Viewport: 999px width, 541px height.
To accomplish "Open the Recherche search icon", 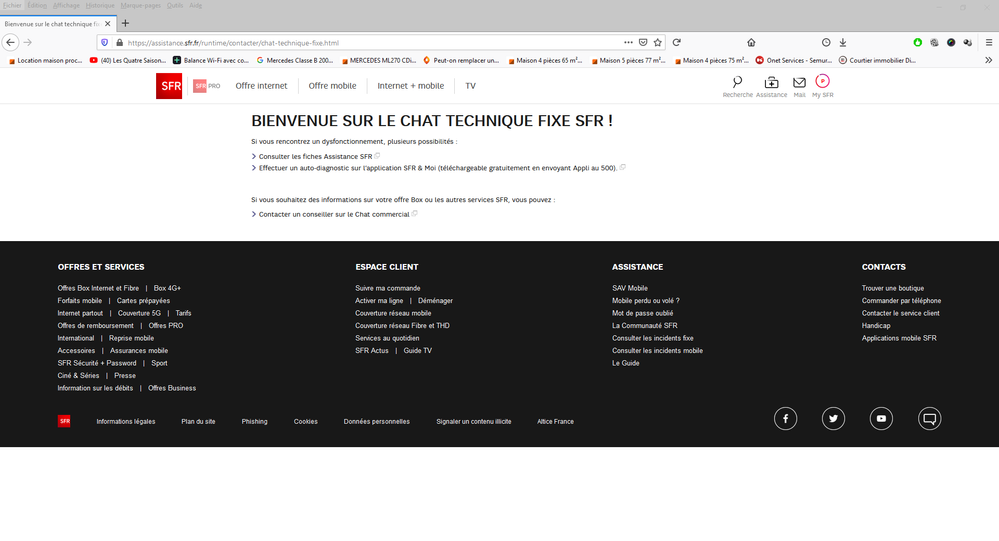I will coord(737,83).
